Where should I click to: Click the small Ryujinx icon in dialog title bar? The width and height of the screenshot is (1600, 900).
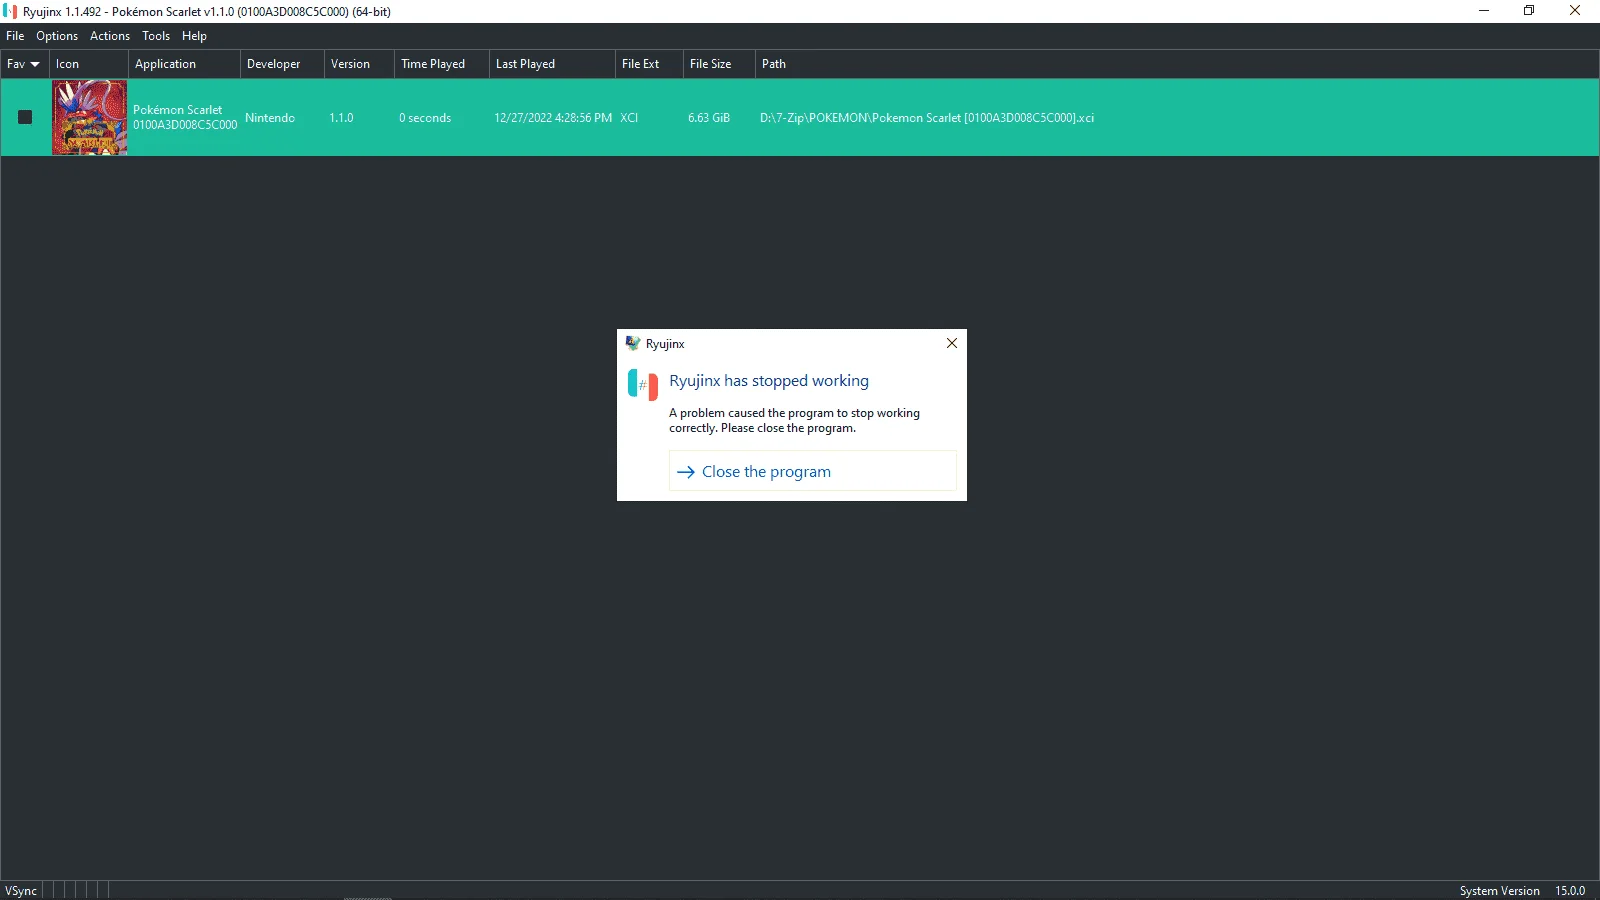tap(633, 343)
